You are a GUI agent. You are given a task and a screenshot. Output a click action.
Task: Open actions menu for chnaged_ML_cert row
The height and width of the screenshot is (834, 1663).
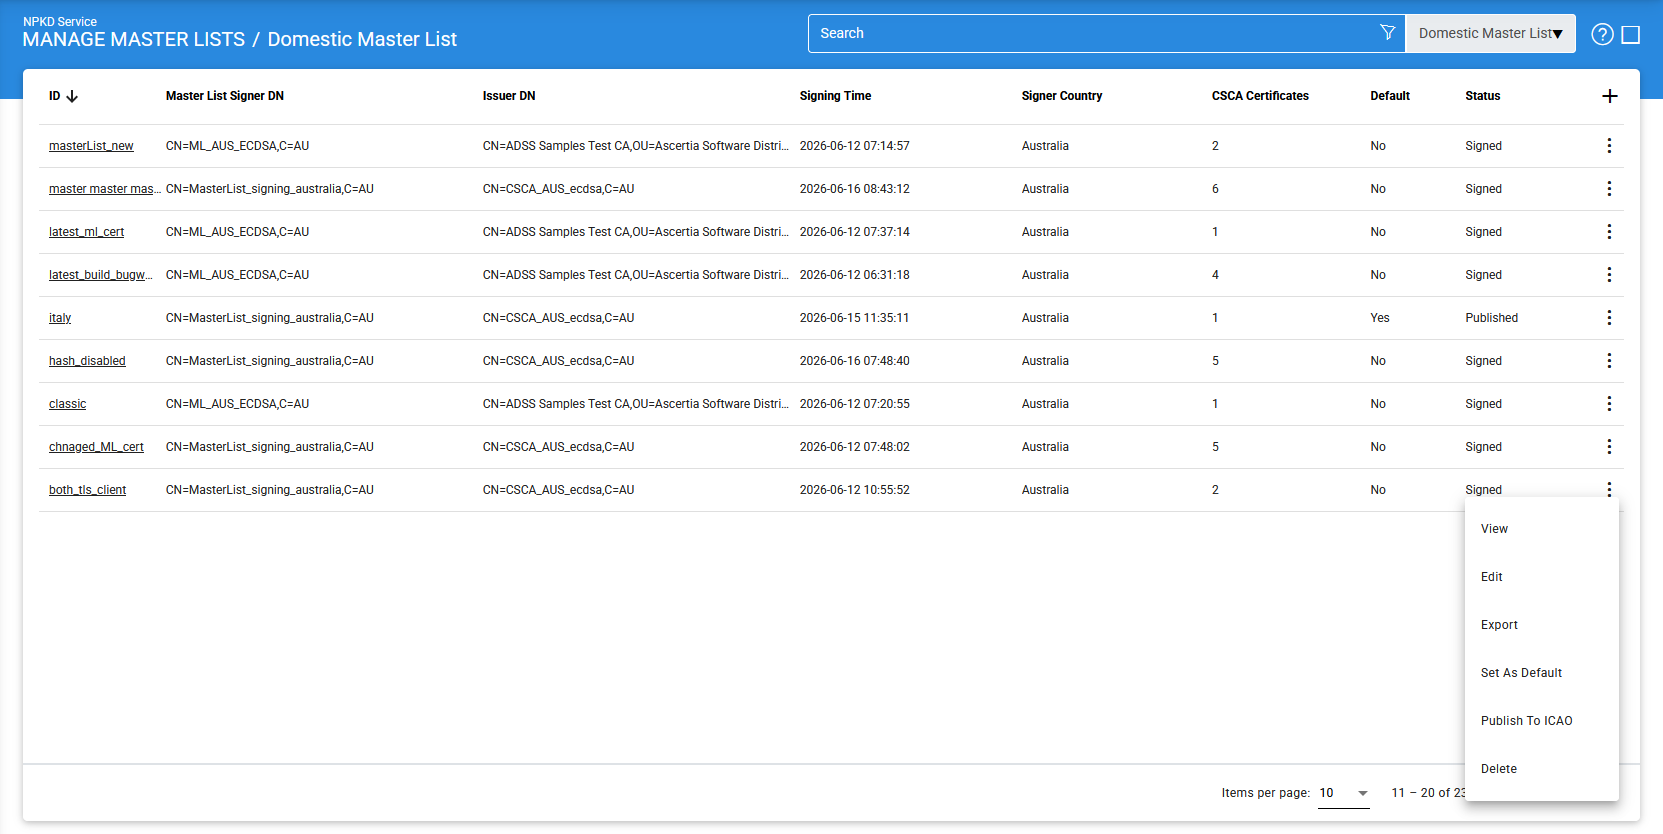[1609, 447]
